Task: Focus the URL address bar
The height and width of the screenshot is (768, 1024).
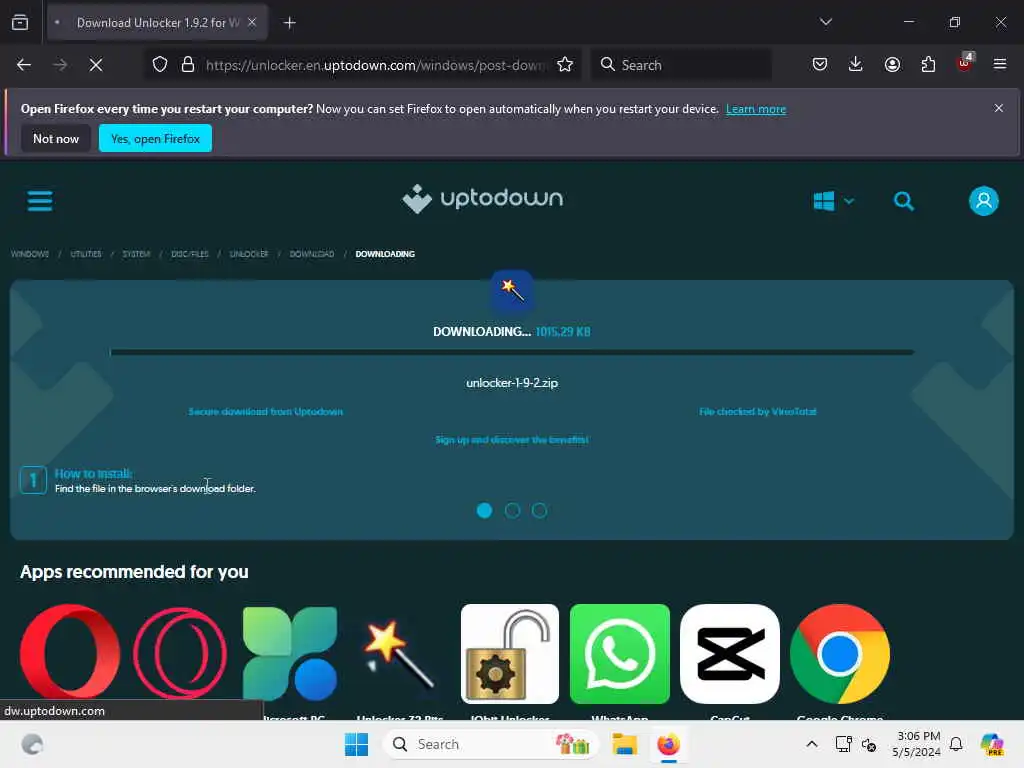Action: [374, 65]
